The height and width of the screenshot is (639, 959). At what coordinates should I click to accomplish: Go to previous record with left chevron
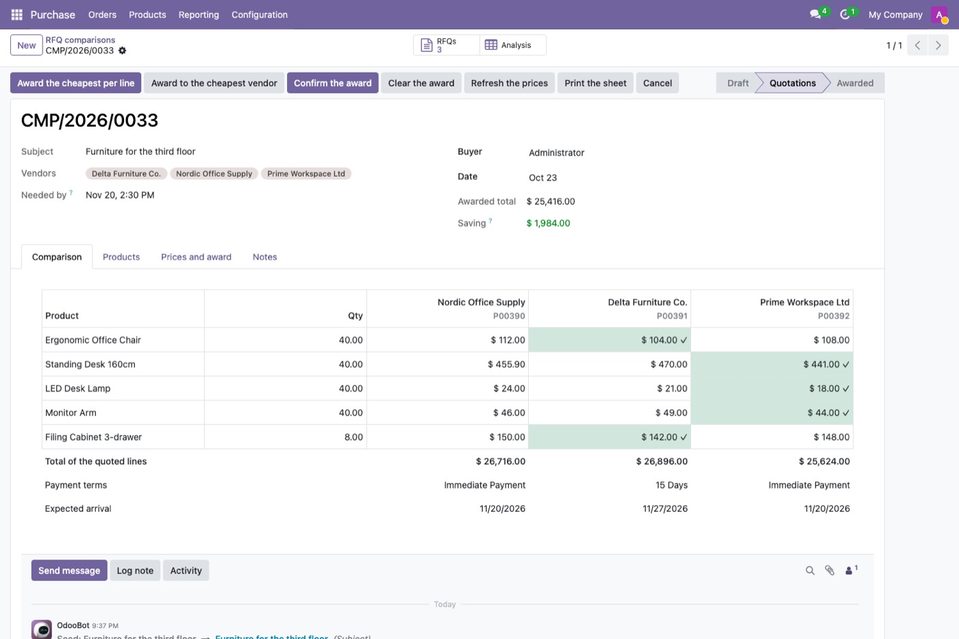coord(917,45)
